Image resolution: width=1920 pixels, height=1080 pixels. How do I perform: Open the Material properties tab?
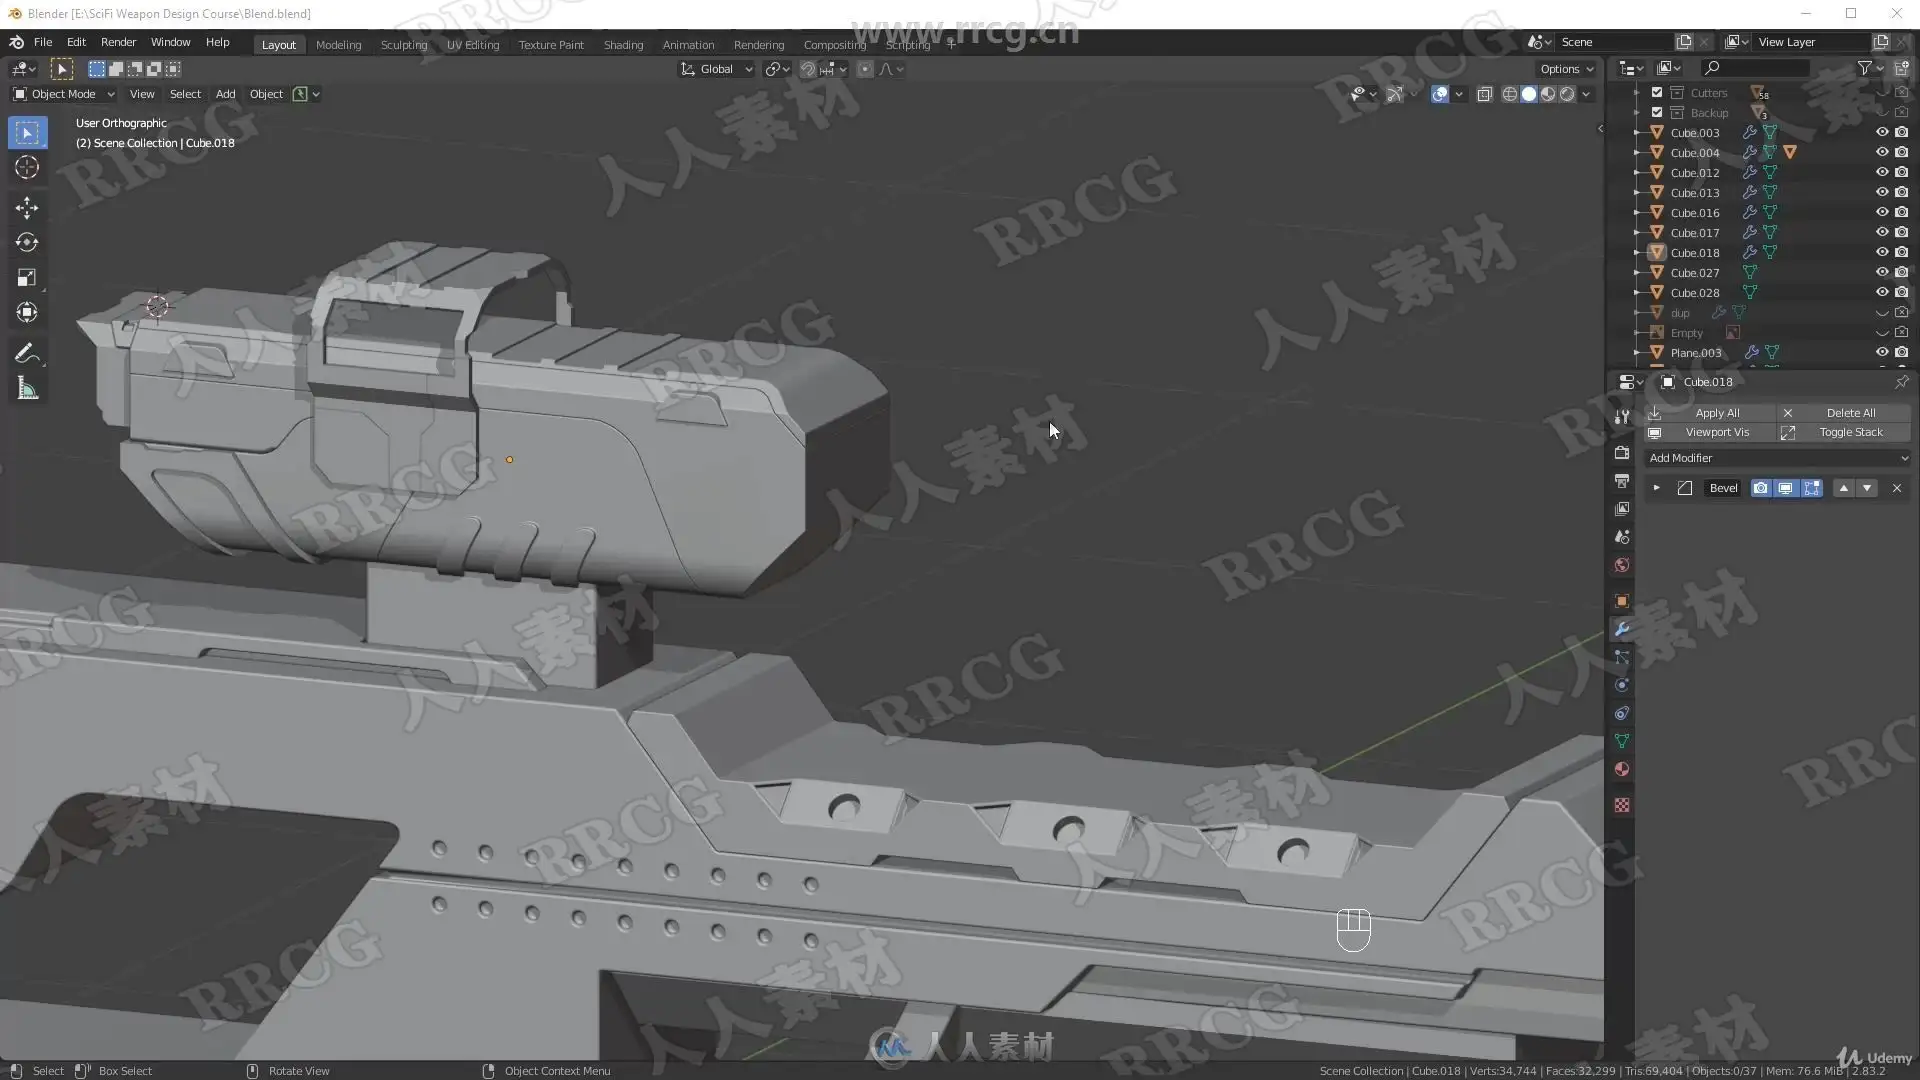pyautogui.click(x=1622, y=769)
